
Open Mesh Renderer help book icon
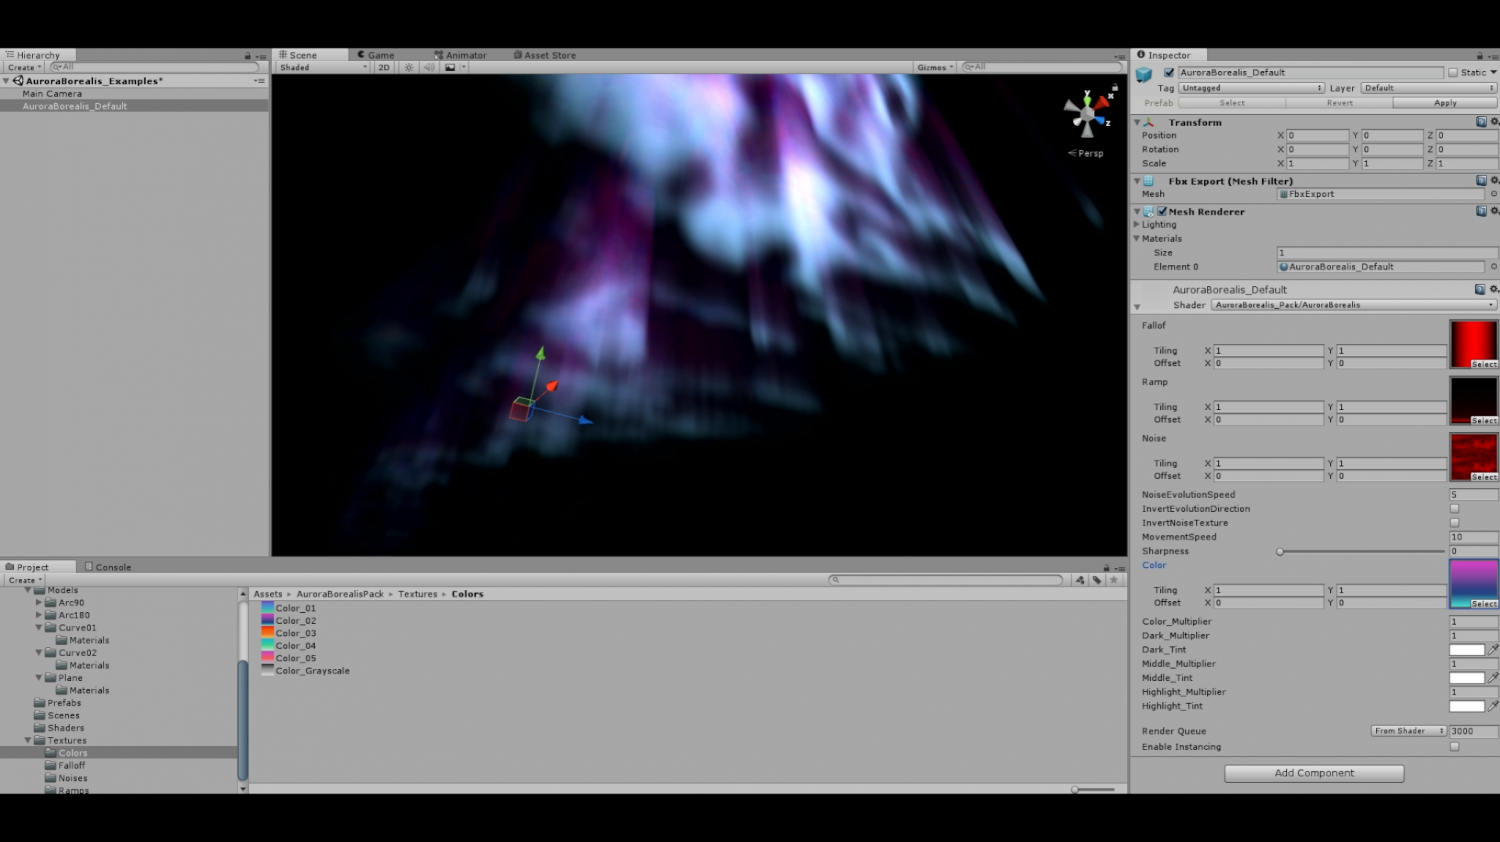(1481, 211)
